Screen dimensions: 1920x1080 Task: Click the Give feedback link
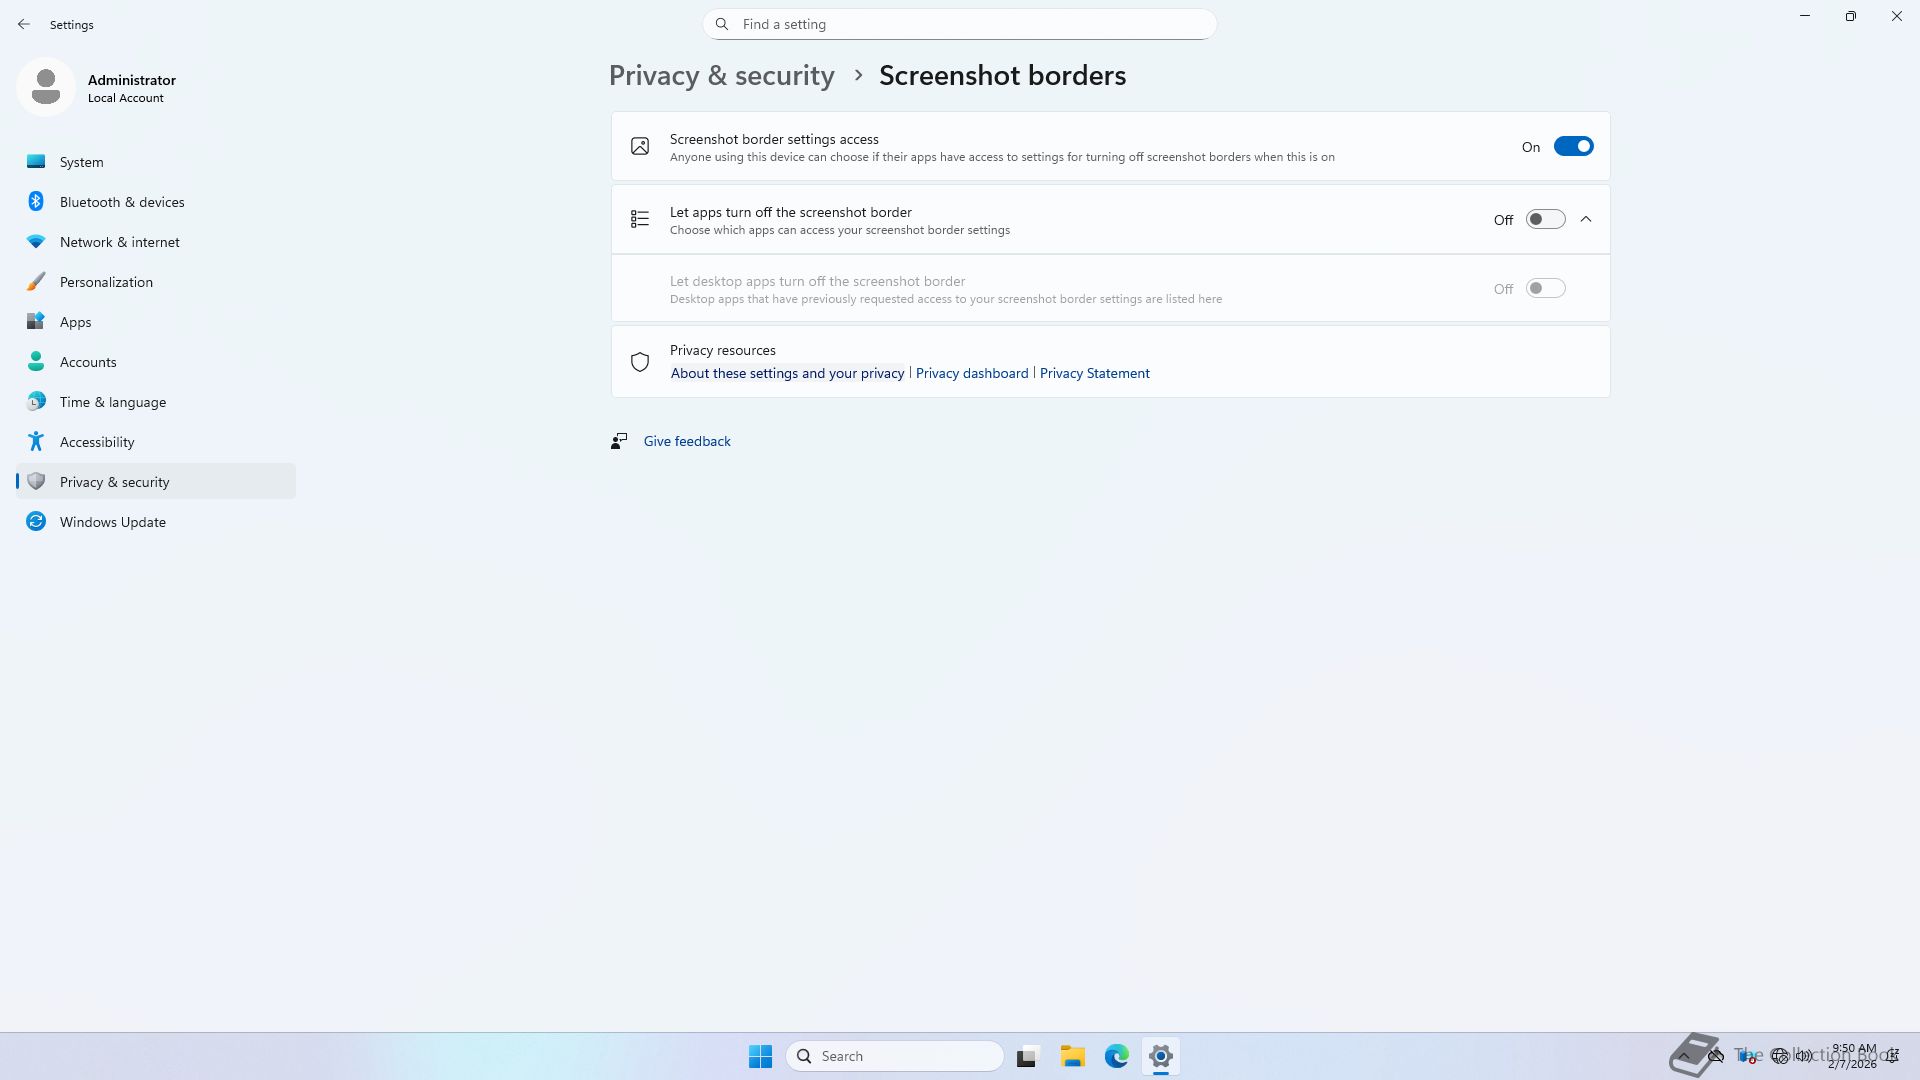686,441
